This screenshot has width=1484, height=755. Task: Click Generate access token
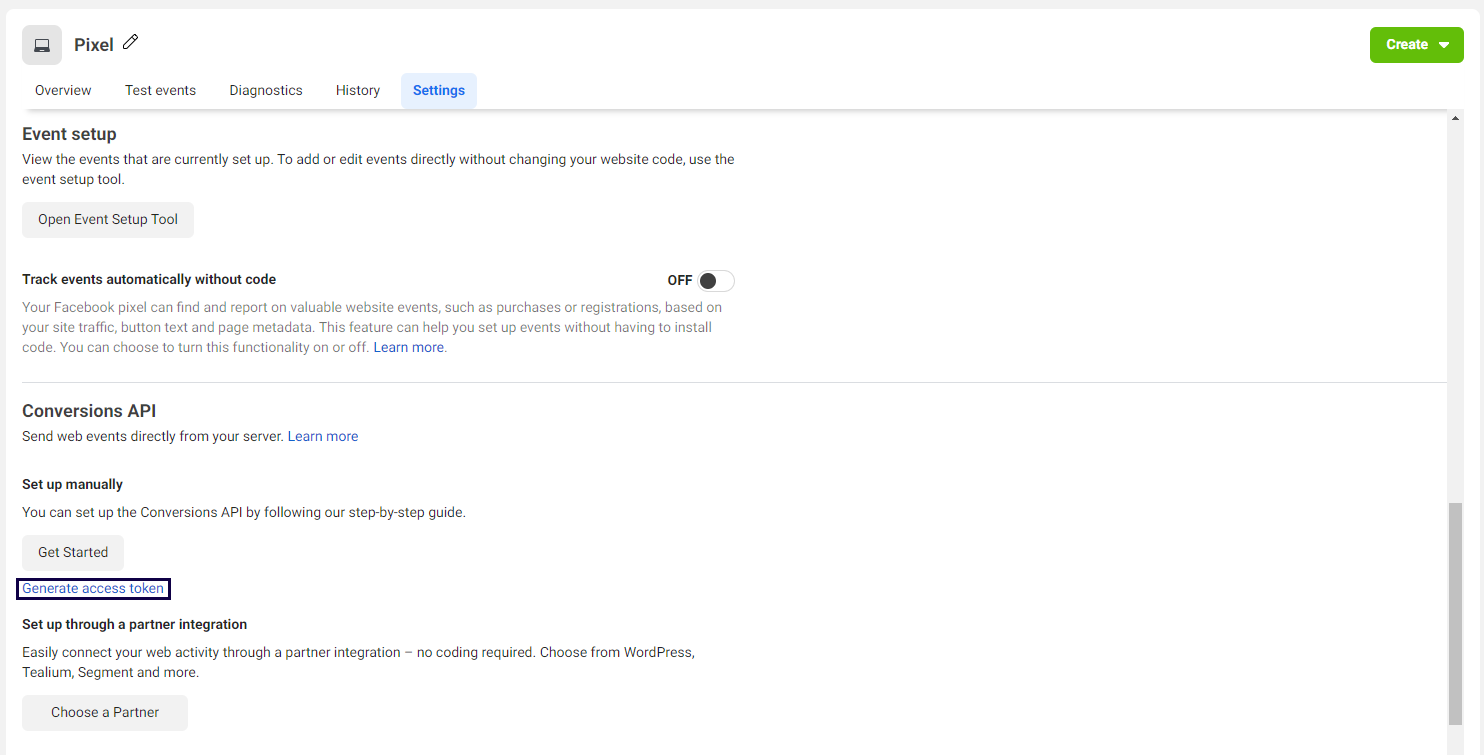tap(93, 588)
